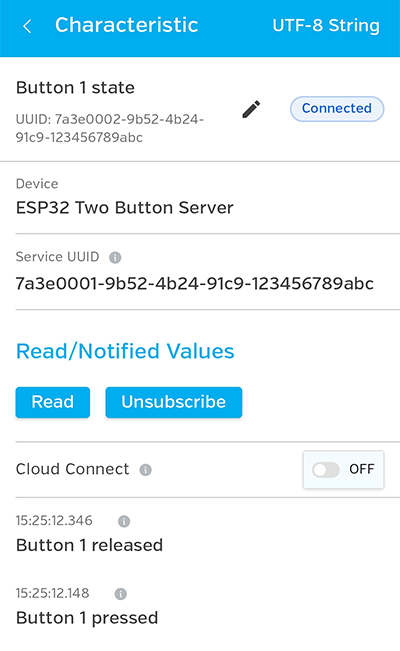Edit characteristic name with pencil icon
This screenshot has height=651, width=400.
pyautogui.click(x=251, y=109)
